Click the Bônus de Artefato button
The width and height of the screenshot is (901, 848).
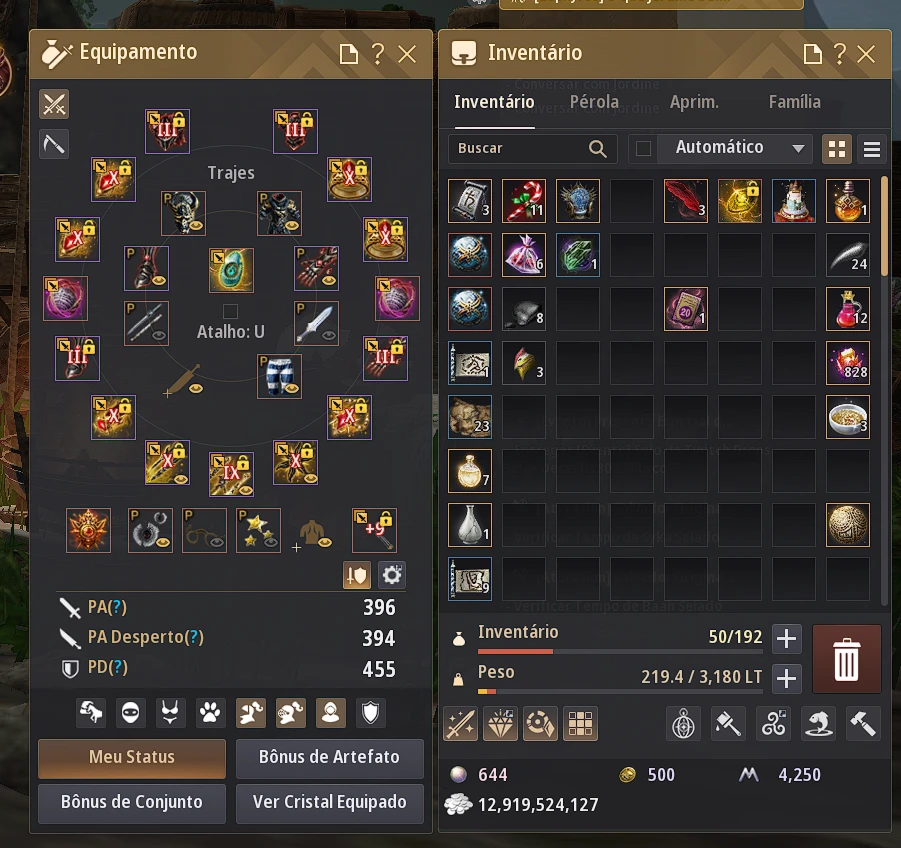(329, 758)
